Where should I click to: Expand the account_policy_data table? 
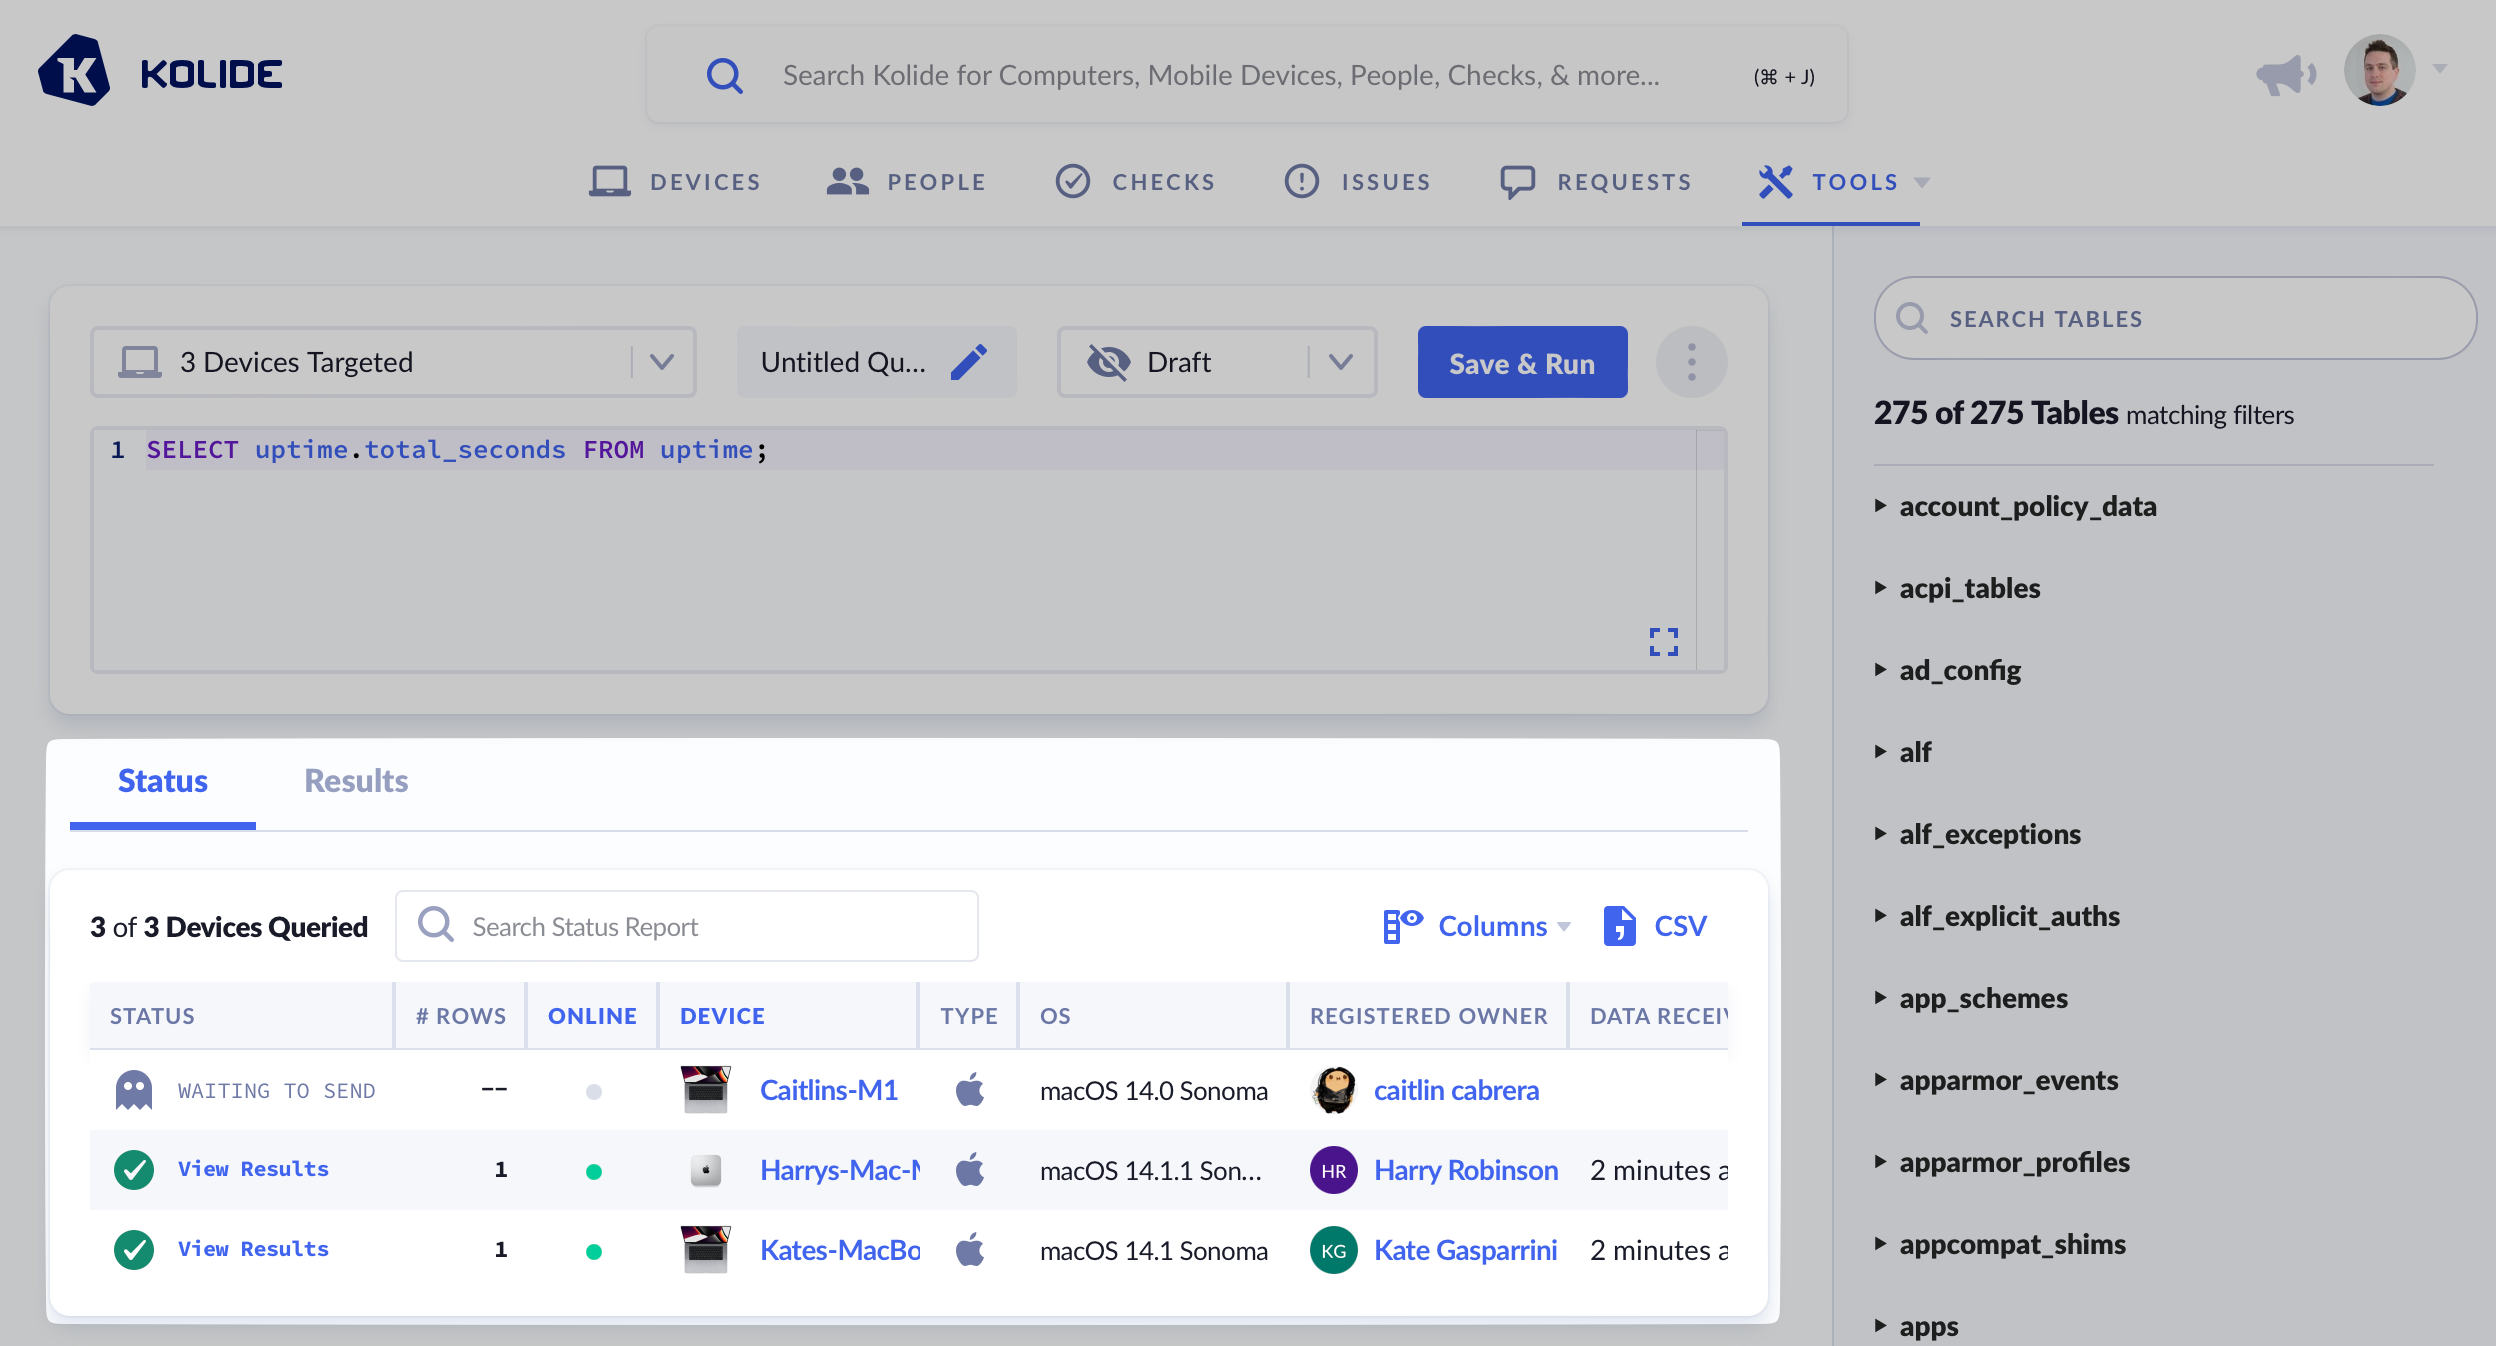point(2027,506)
